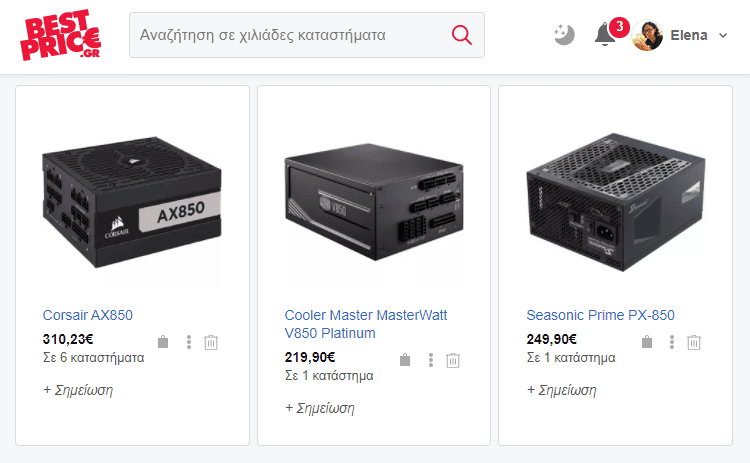Open the three-dot menu for Corsair AX850
Viewport: 750px width, 463px height.
pyautogui.click(x=189, y=342)
